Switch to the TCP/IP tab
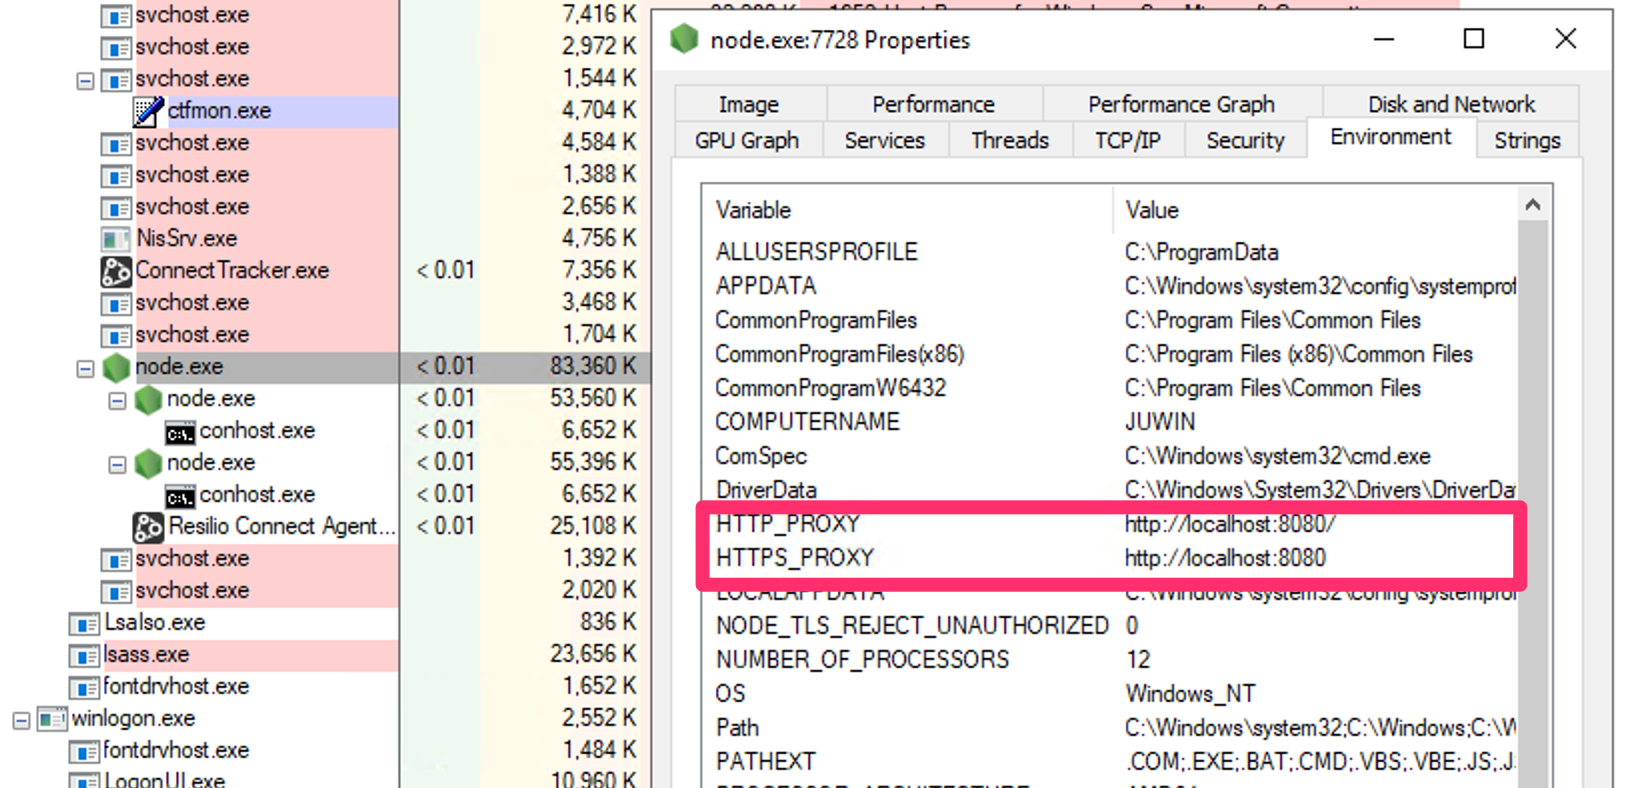This screenshot has width=1626, height=788. coord(1127,141)
